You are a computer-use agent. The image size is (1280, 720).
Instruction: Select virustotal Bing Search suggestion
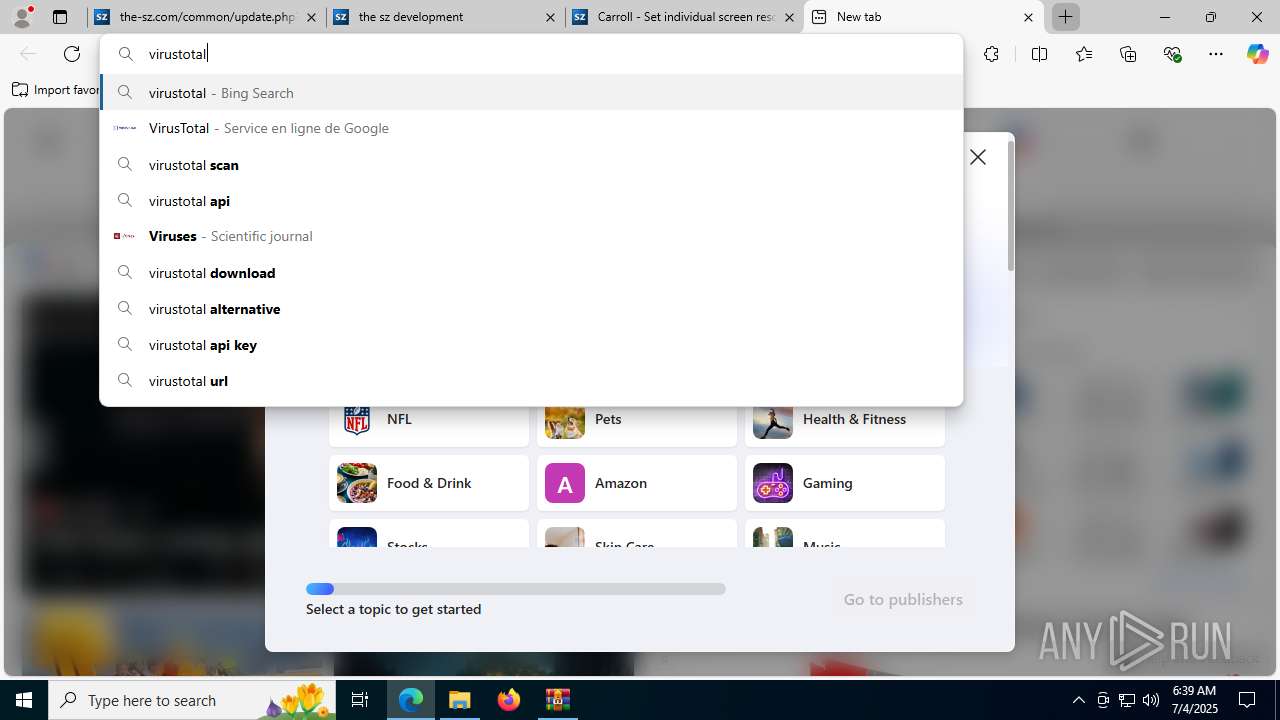[x=531, y=93]
